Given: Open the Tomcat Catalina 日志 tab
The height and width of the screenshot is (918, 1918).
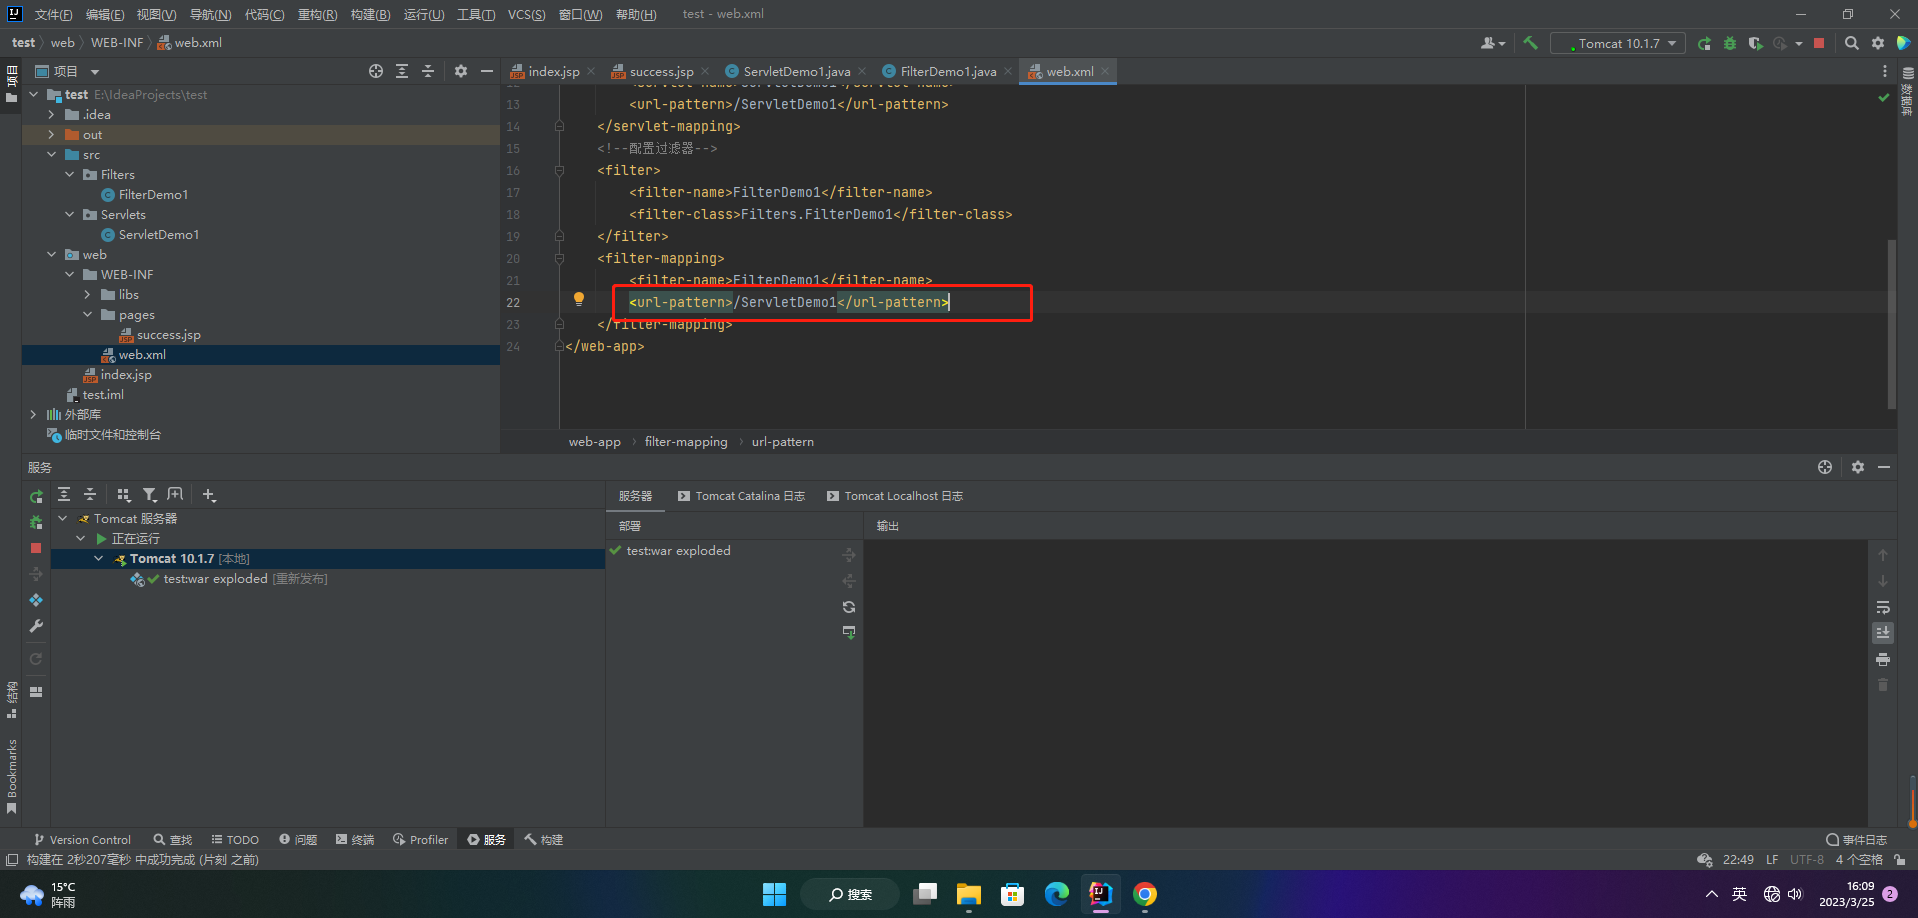Looking at the screenshot, I should pyautogui.click(x=749, y=496).
